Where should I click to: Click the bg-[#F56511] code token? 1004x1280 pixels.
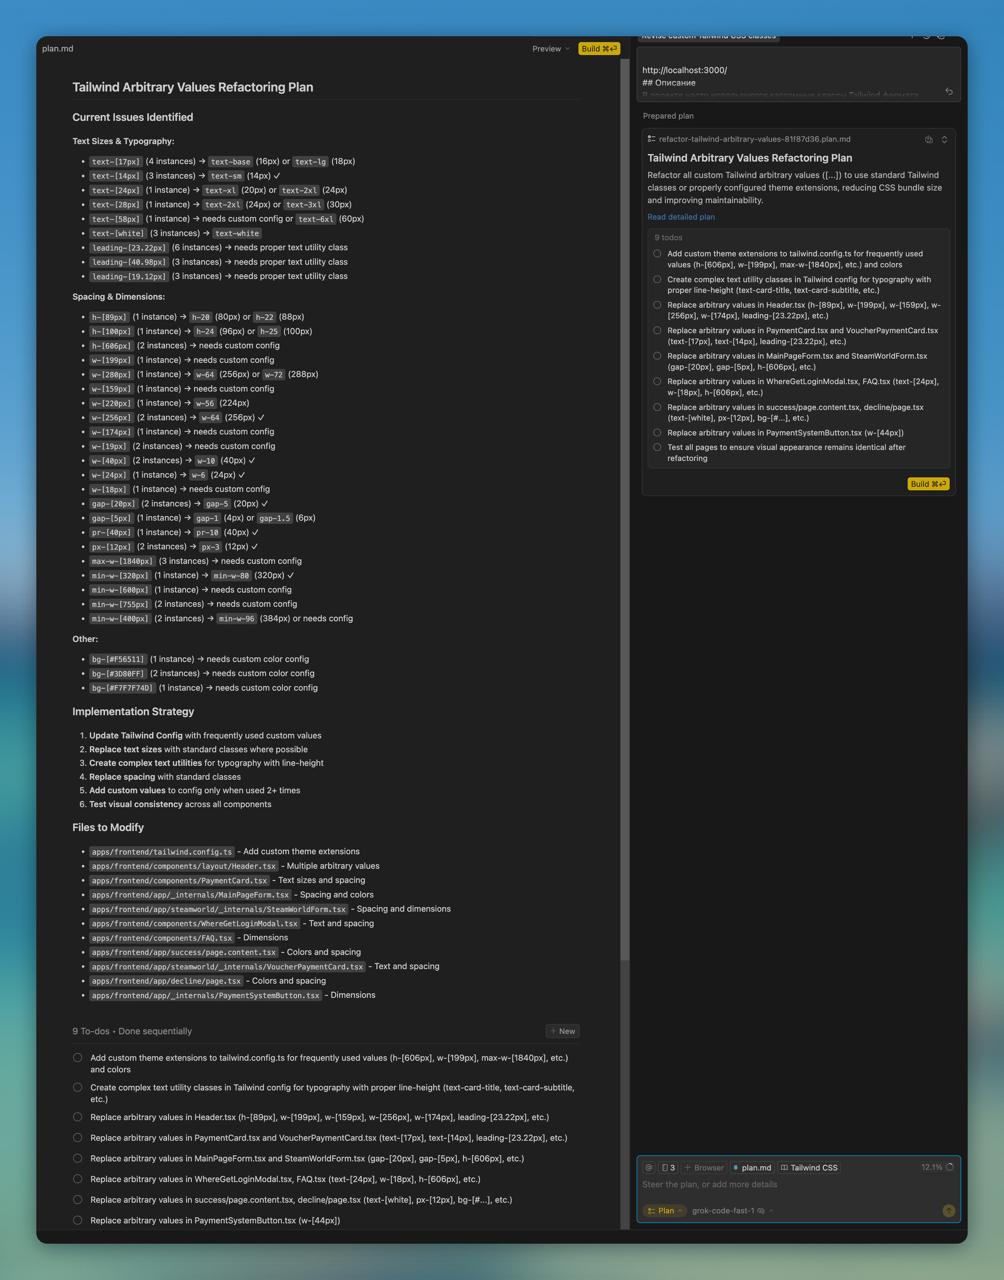pos(118,659)
